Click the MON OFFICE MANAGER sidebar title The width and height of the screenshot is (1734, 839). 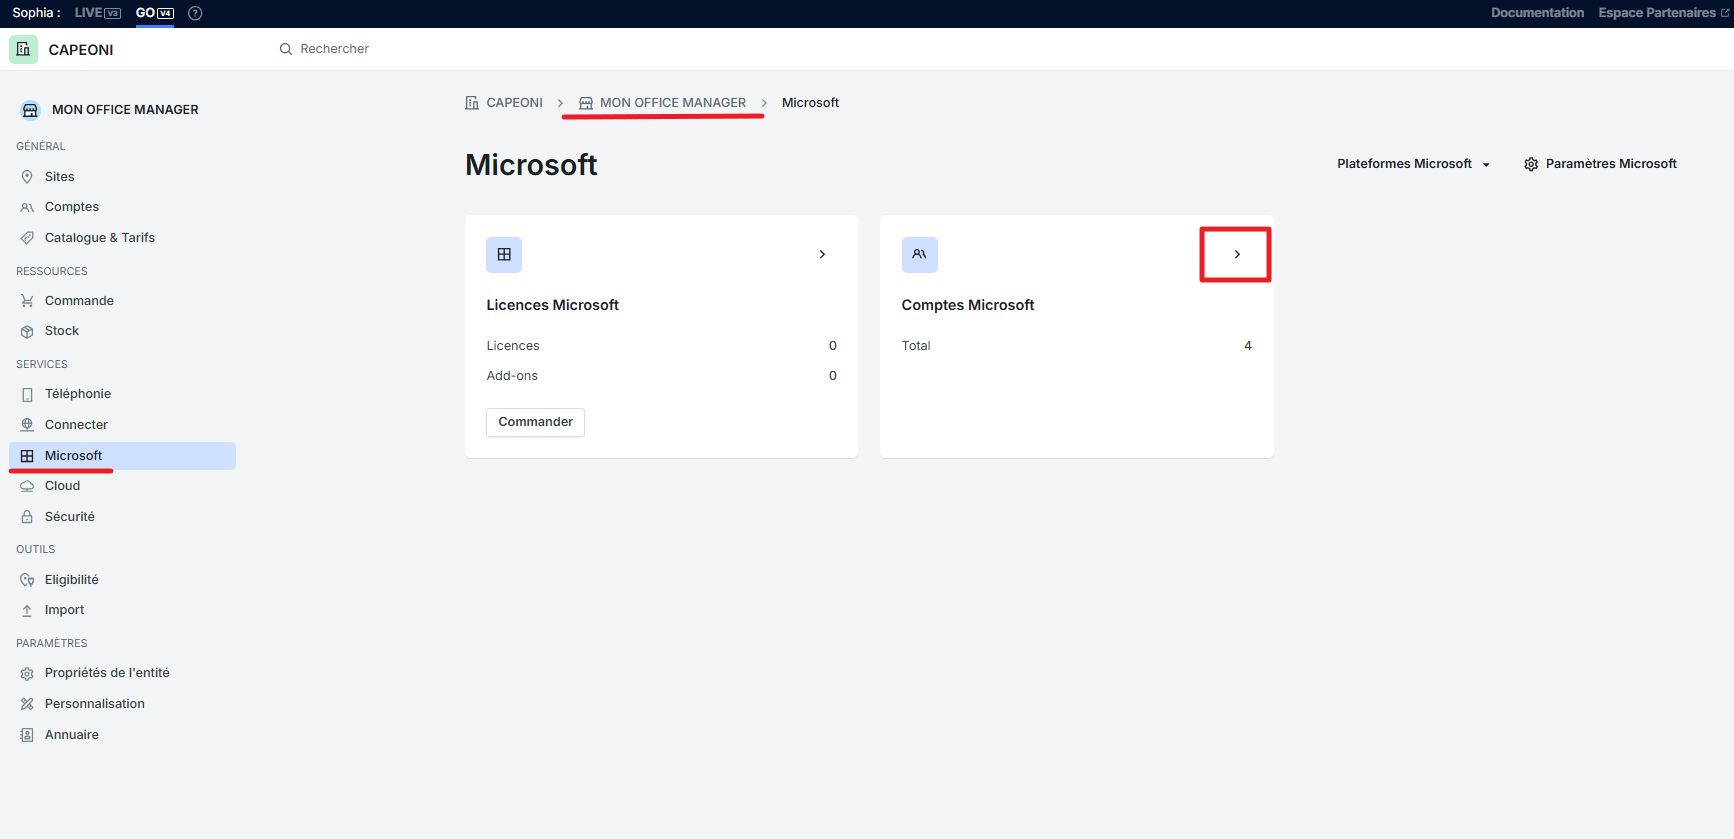[x=125, y=110]
